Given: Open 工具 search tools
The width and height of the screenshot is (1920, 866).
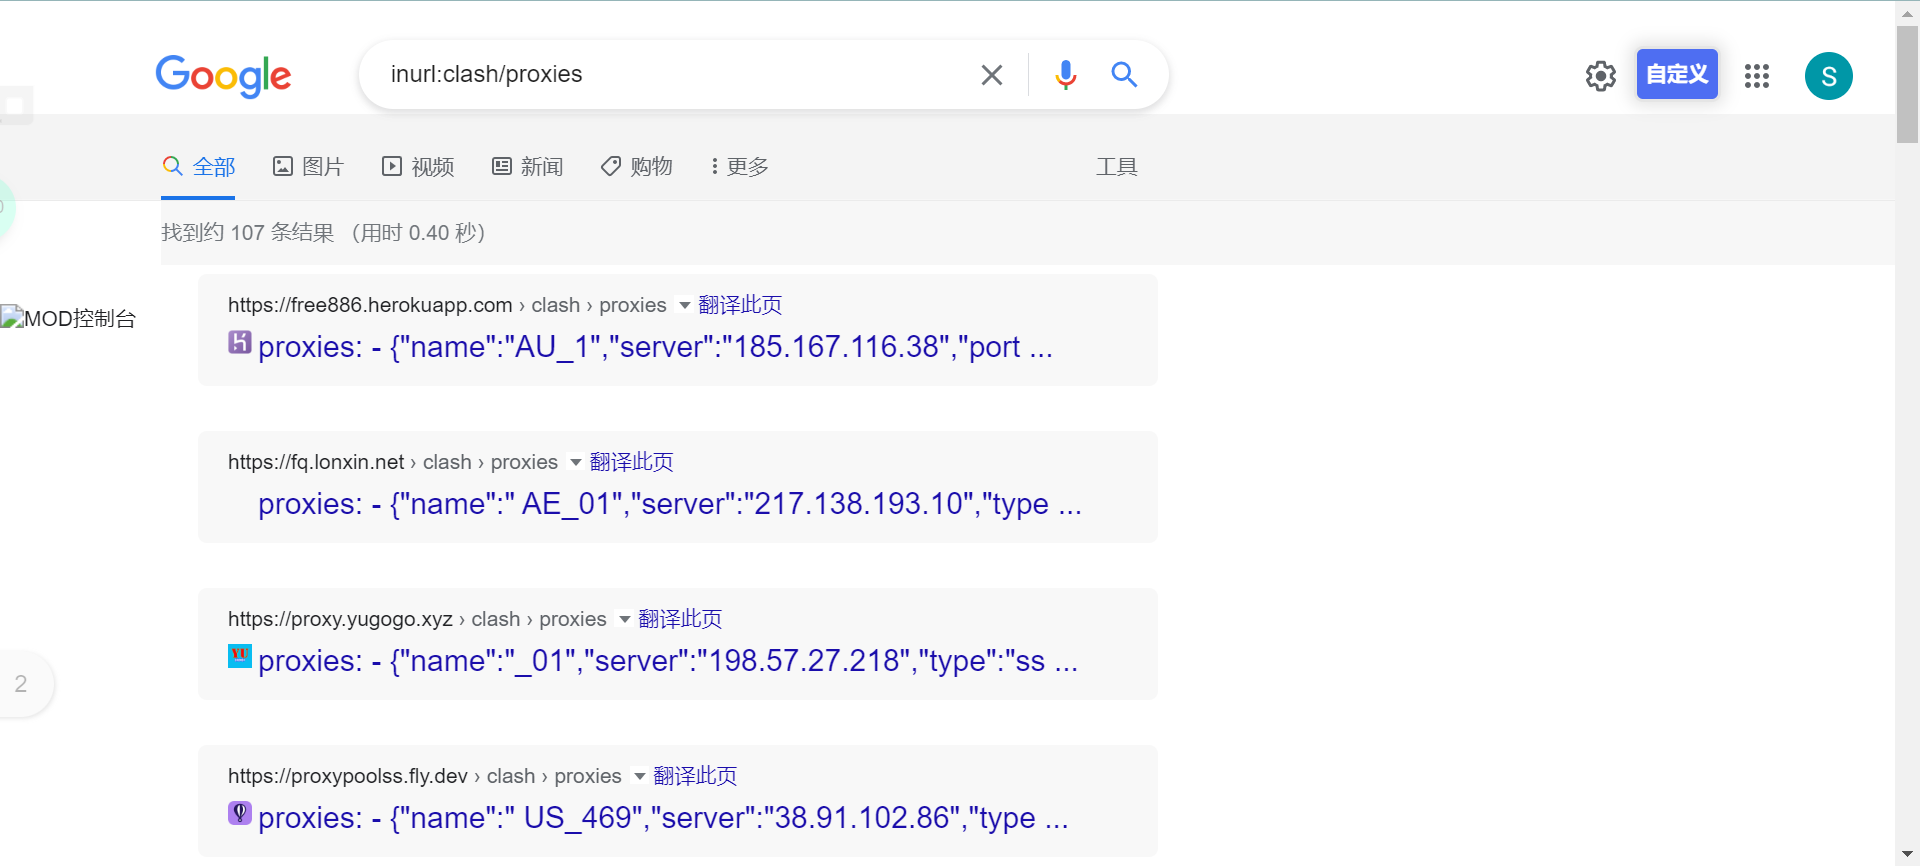Looking at the screenshot, I should pos(1116,166).
